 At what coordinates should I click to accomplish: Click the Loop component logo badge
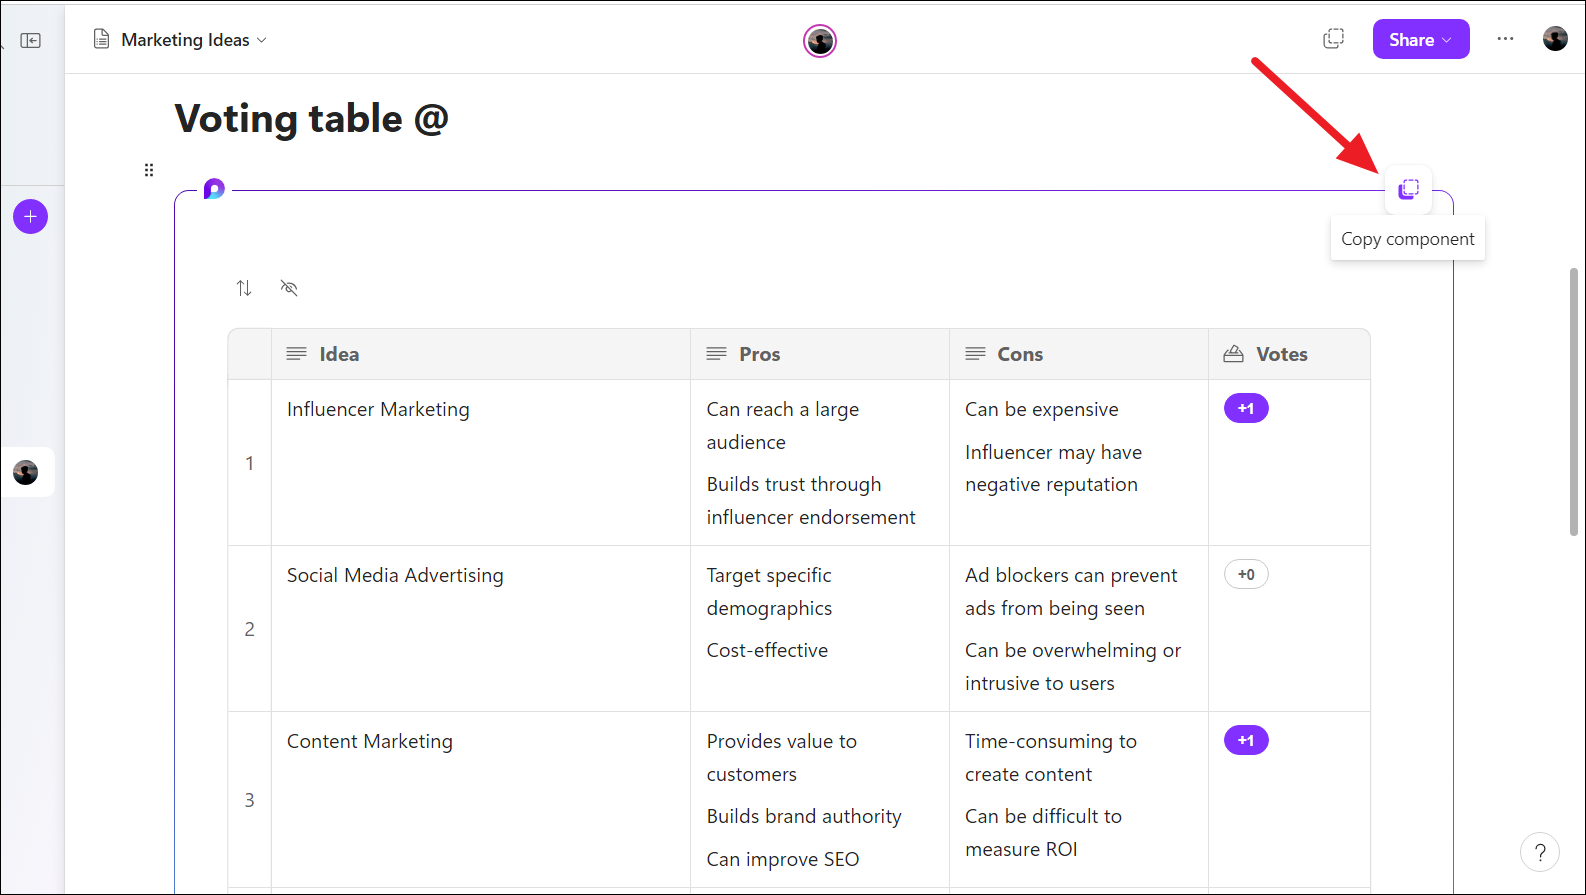point(214,189)
